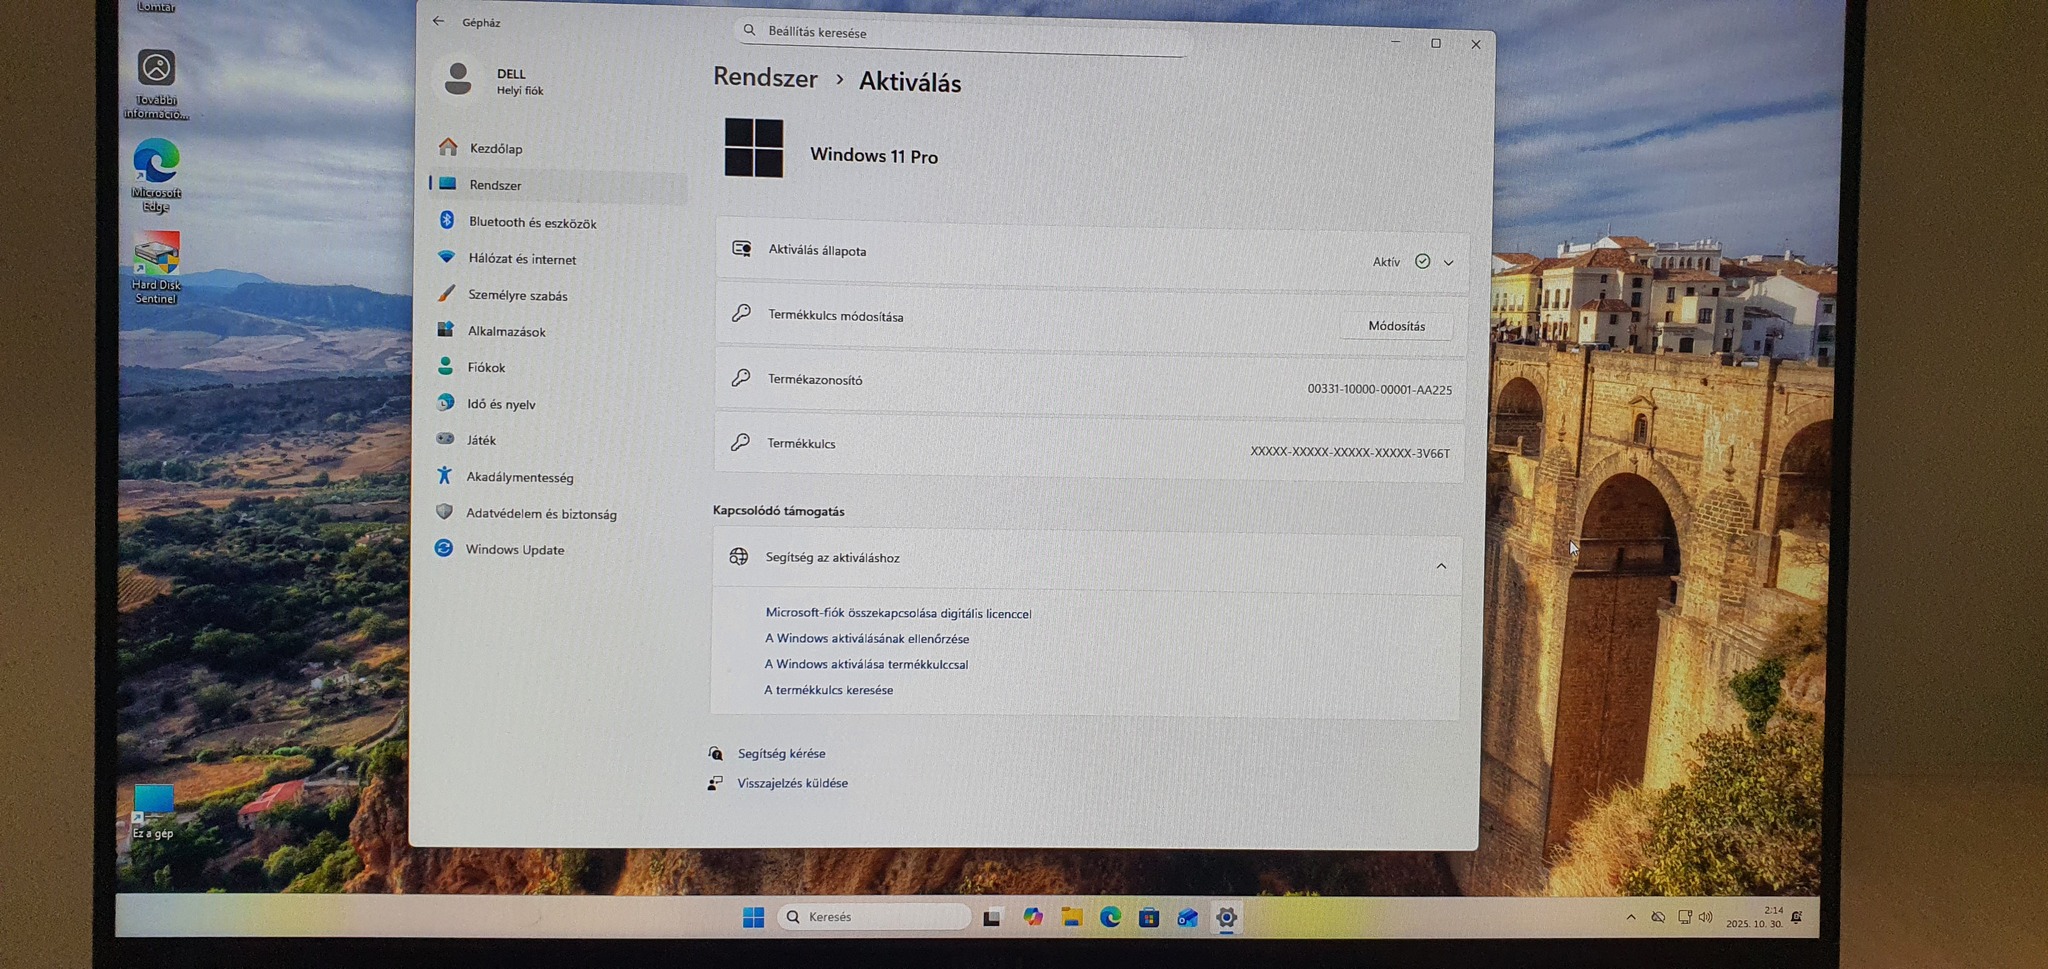
Task: Select the Hard Disk Sentinel desktop shortcut
Action: [156, 268]
